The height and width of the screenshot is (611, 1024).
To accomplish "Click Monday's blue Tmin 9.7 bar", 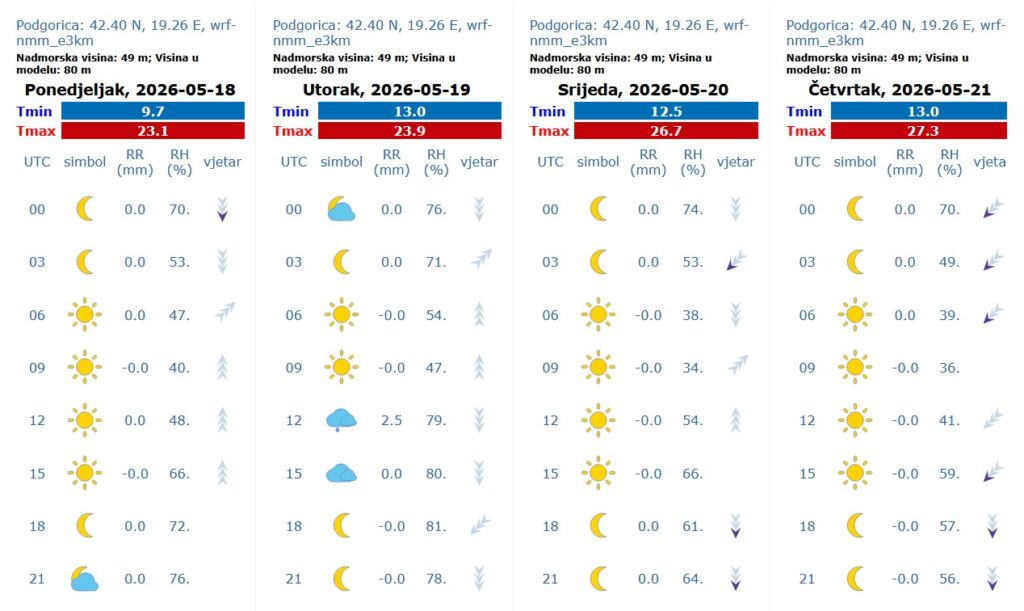I will (153, 111).
